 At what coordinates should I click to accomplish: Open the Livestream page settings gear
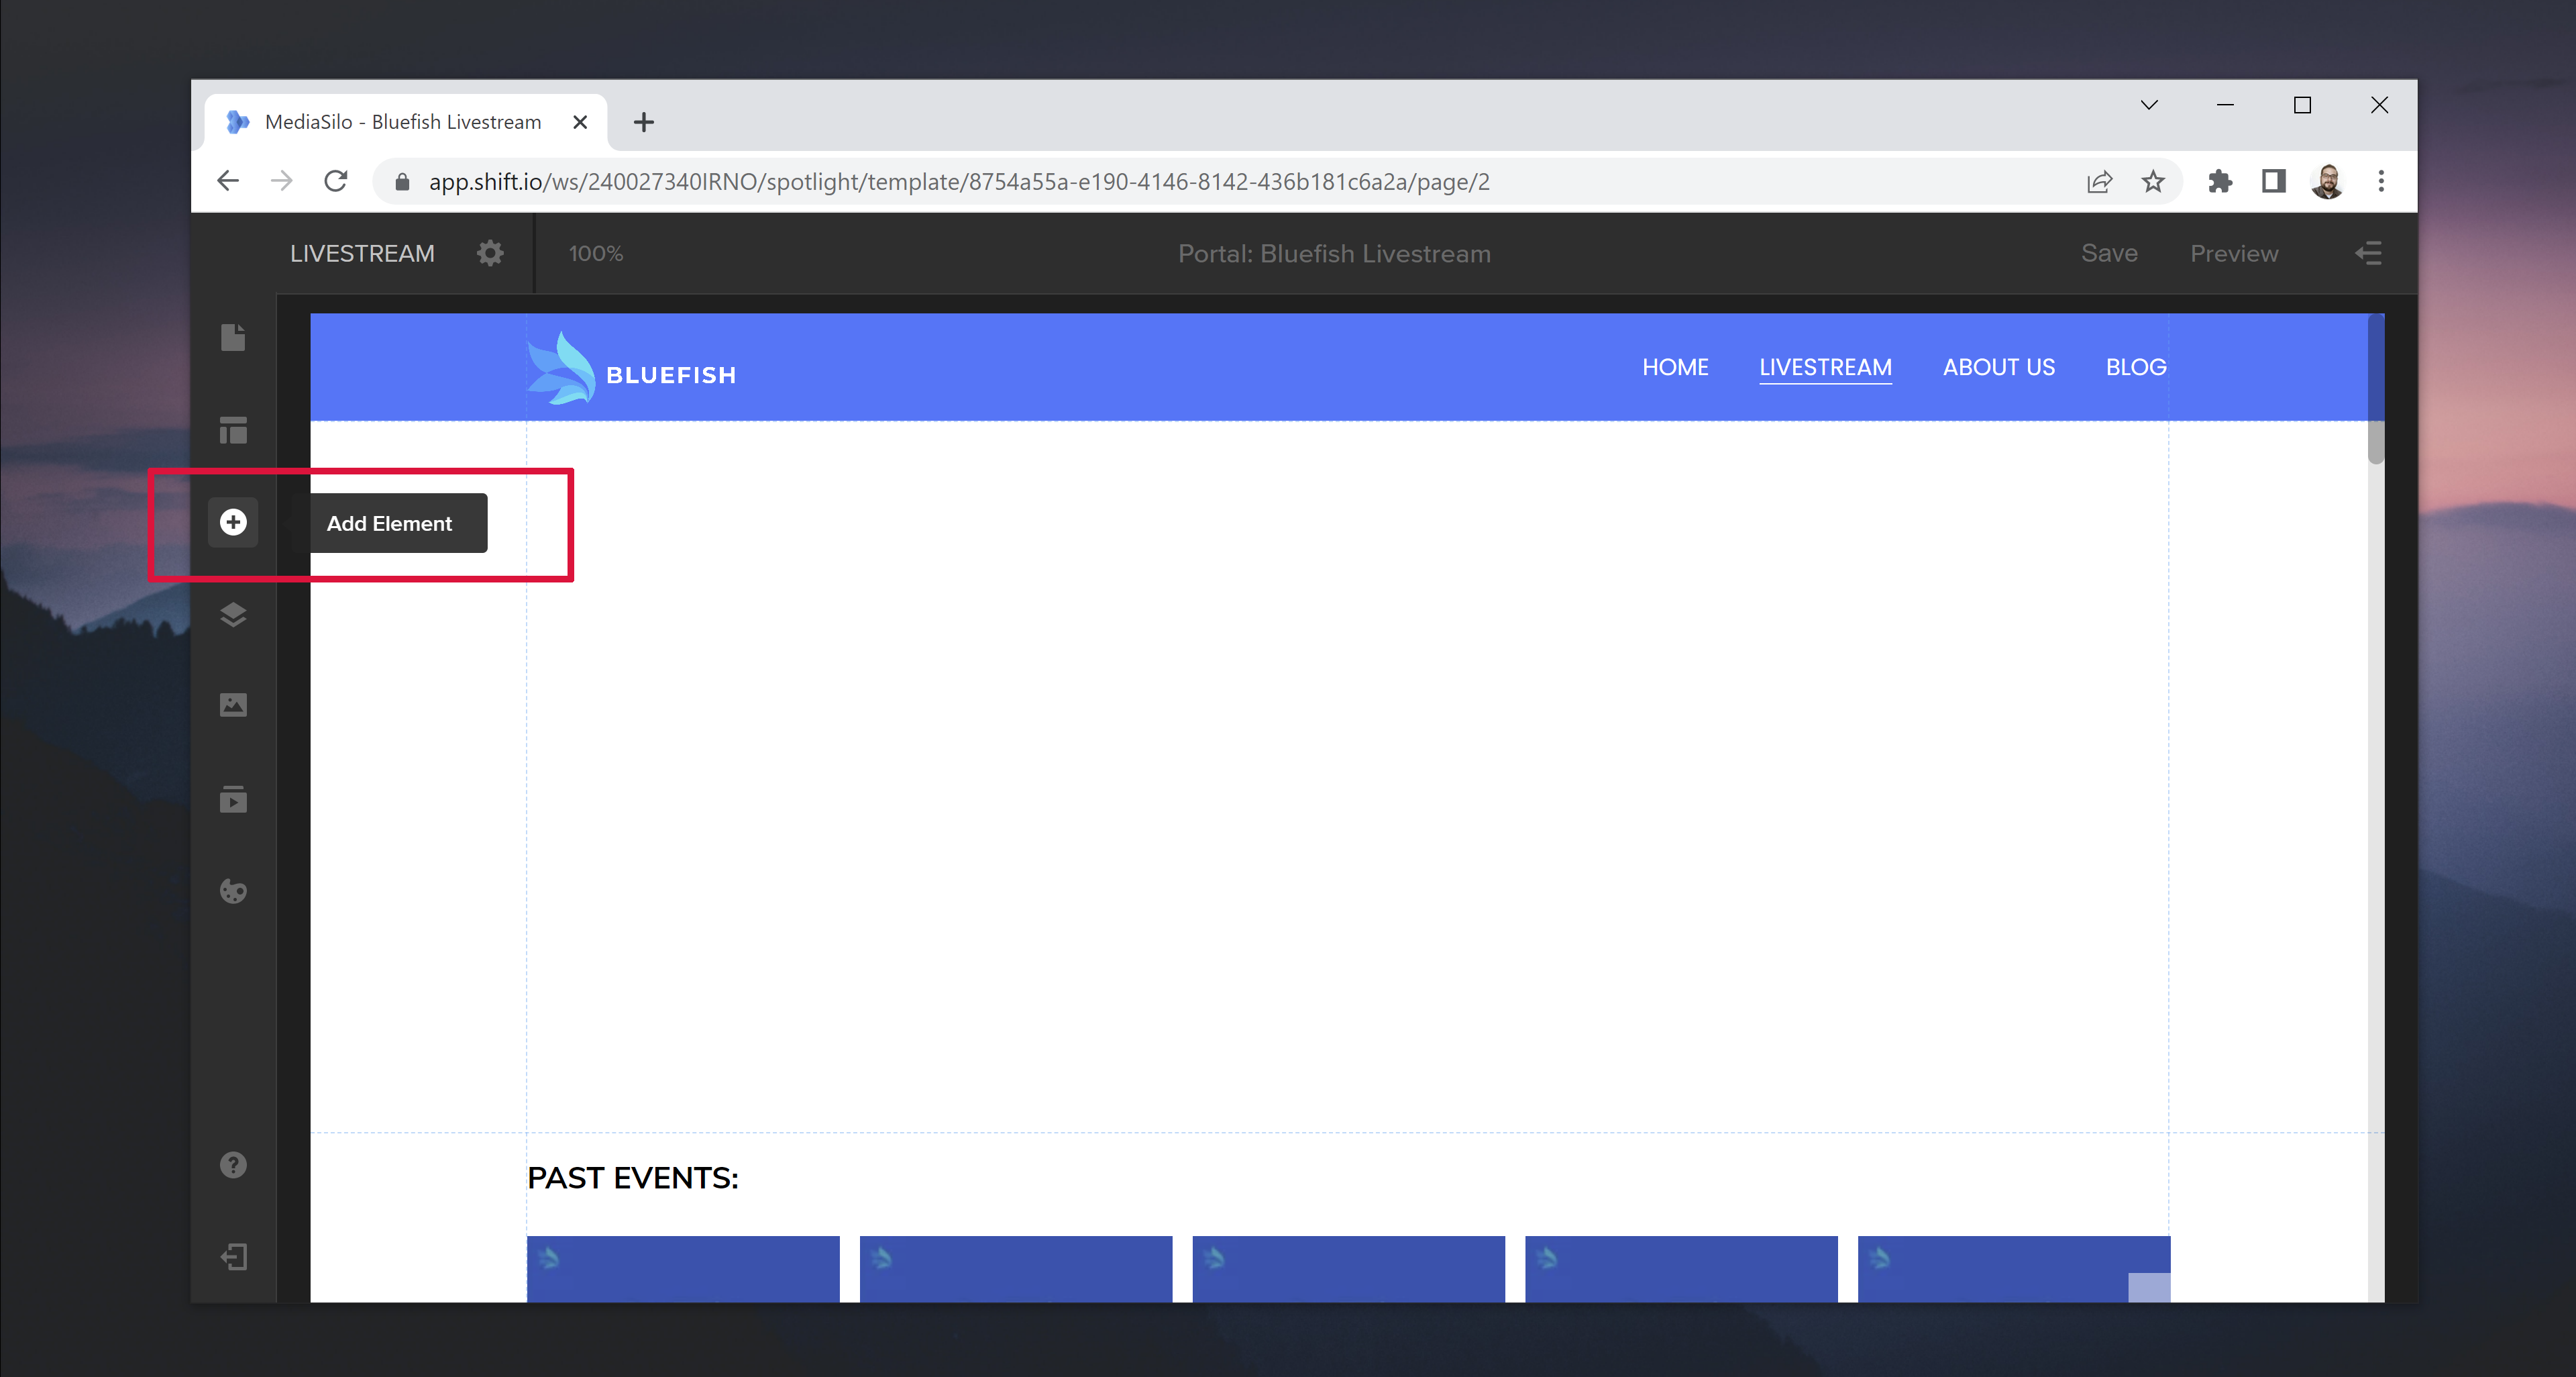tap(490, 253)
